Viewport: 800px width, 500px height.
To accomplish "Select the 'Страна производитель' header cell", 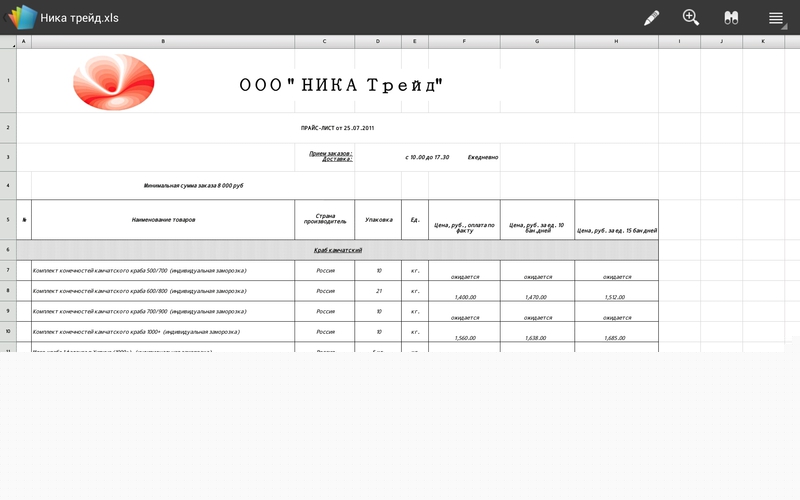I will (x=324, y=220).
